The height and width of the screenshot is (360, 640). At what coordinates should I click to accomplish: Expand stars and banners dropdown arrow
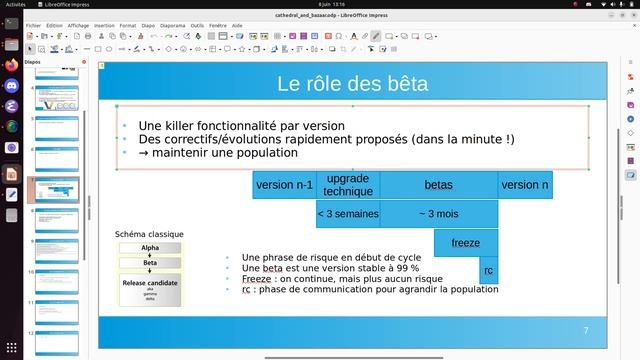[x=250, y=49]
